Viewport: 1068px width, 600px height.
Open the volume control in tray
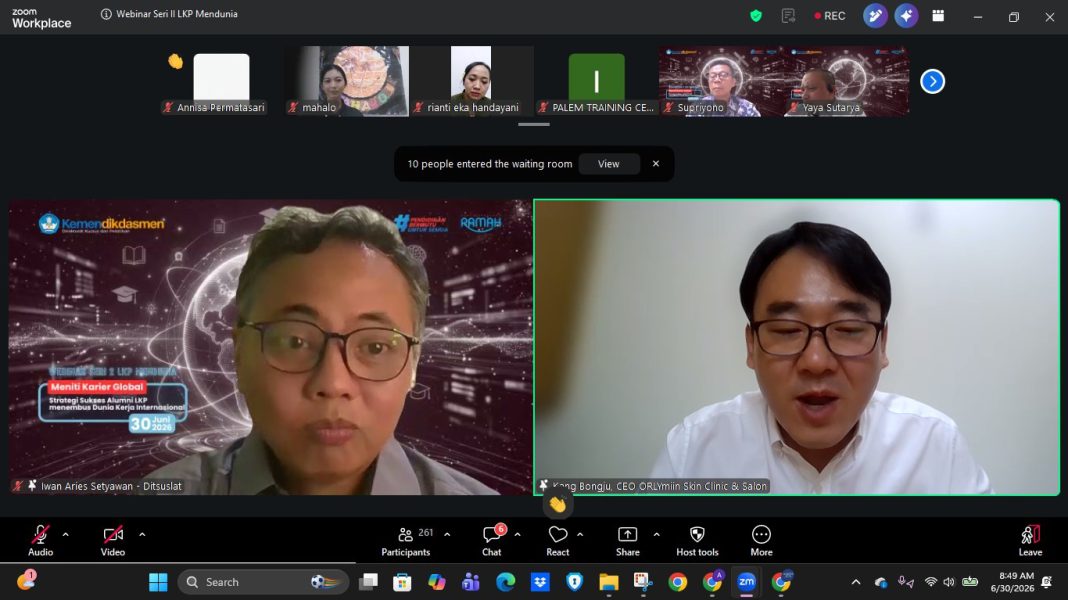949,582
